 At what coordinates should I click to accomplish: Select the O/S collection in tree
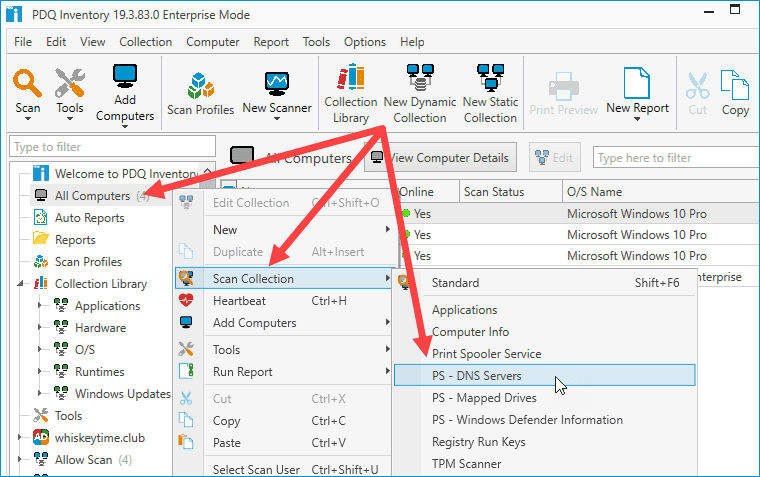[x=85, y=350]
